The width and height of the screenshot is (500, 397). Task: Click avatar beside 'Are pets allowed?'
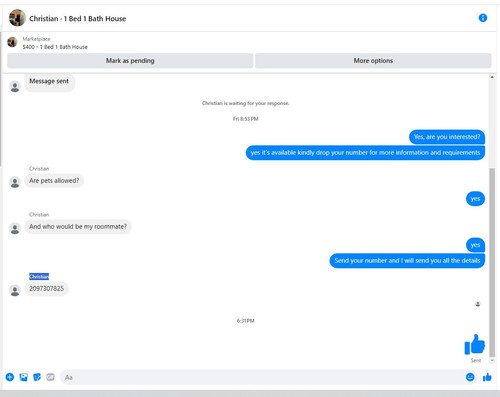tap(15, 182)
